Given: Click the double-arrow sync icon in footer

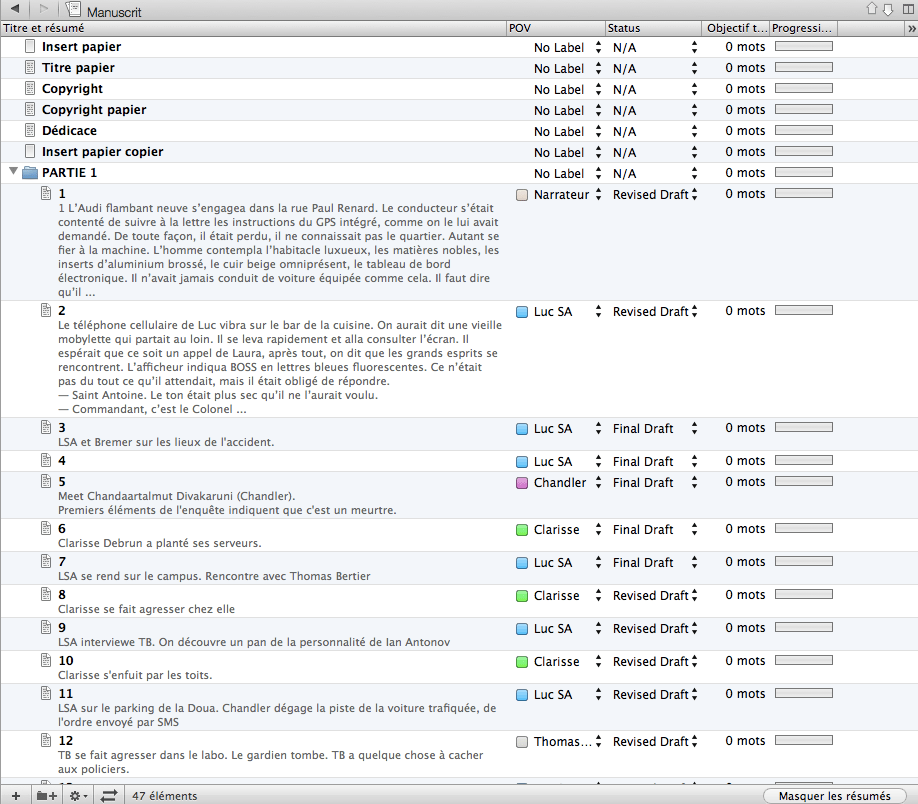Looking at the screenshot, I should (x=109, y=796).
